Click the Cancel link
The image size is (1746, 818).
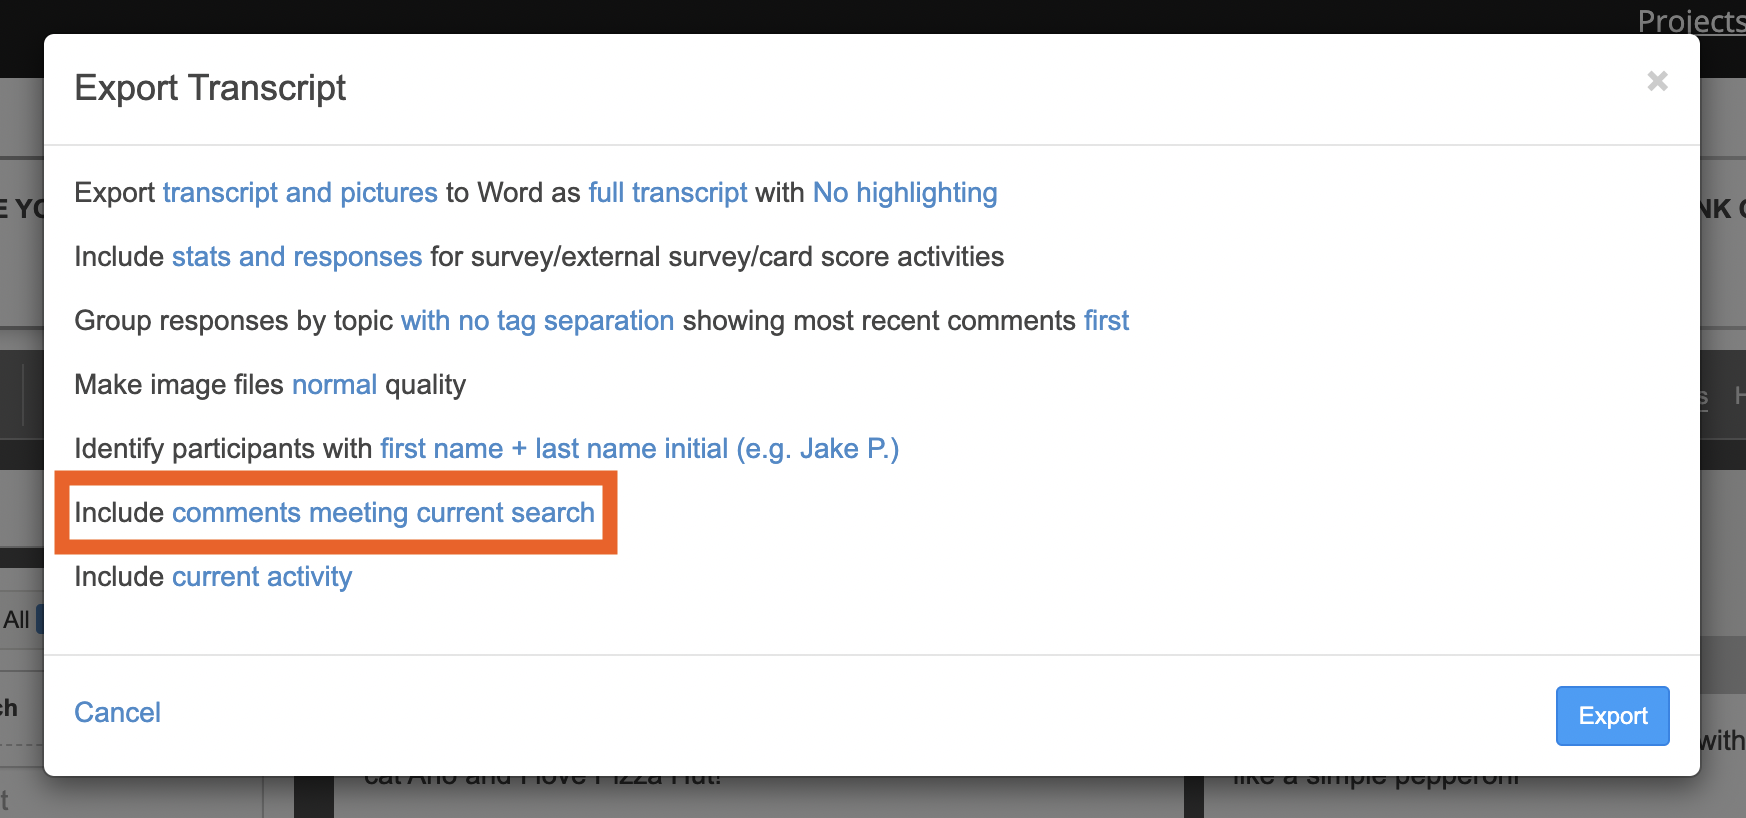click(x=117, y=713)
